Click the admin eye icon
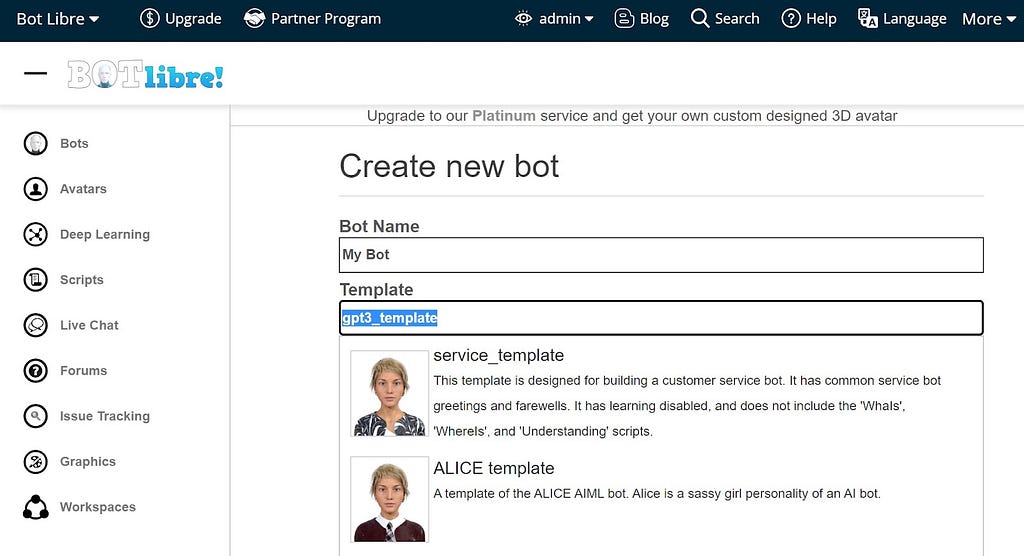 coord(523,18)
